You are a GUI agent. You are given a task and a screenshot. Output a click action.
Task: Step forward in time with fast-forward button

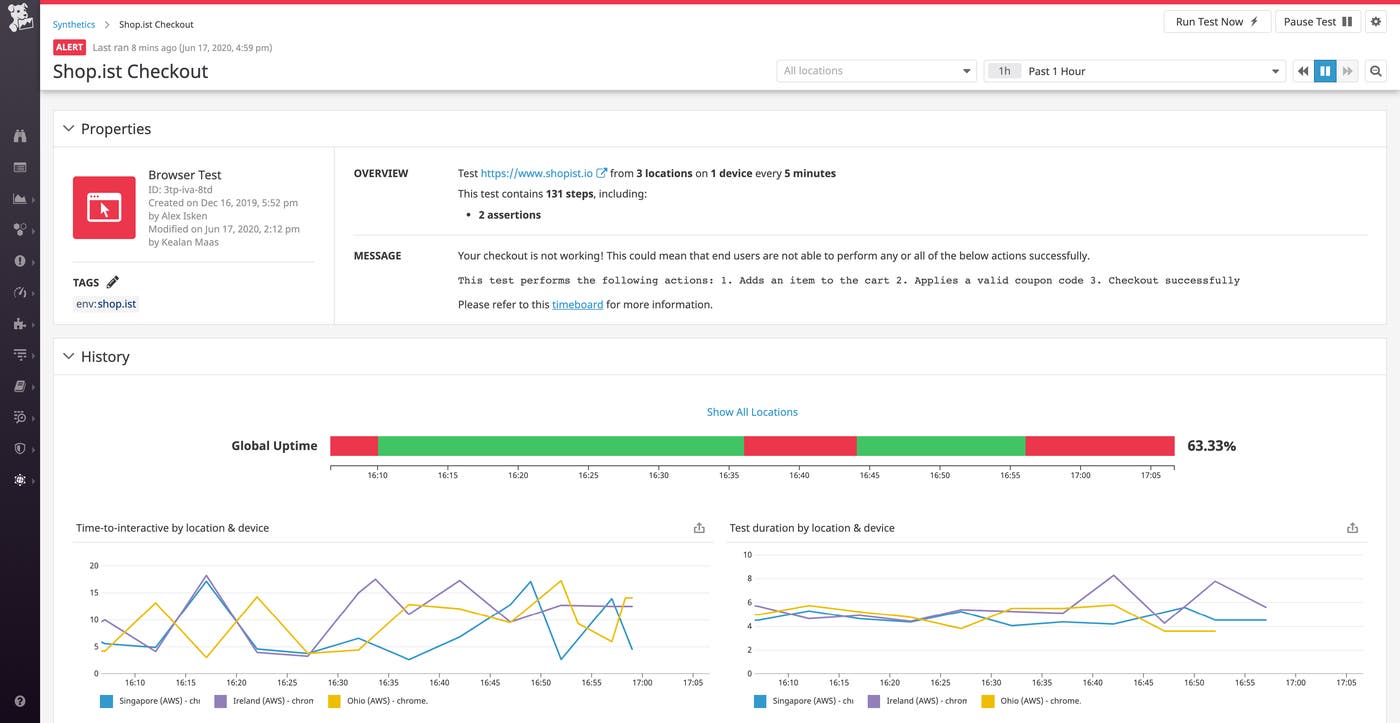coord(1347,71)
